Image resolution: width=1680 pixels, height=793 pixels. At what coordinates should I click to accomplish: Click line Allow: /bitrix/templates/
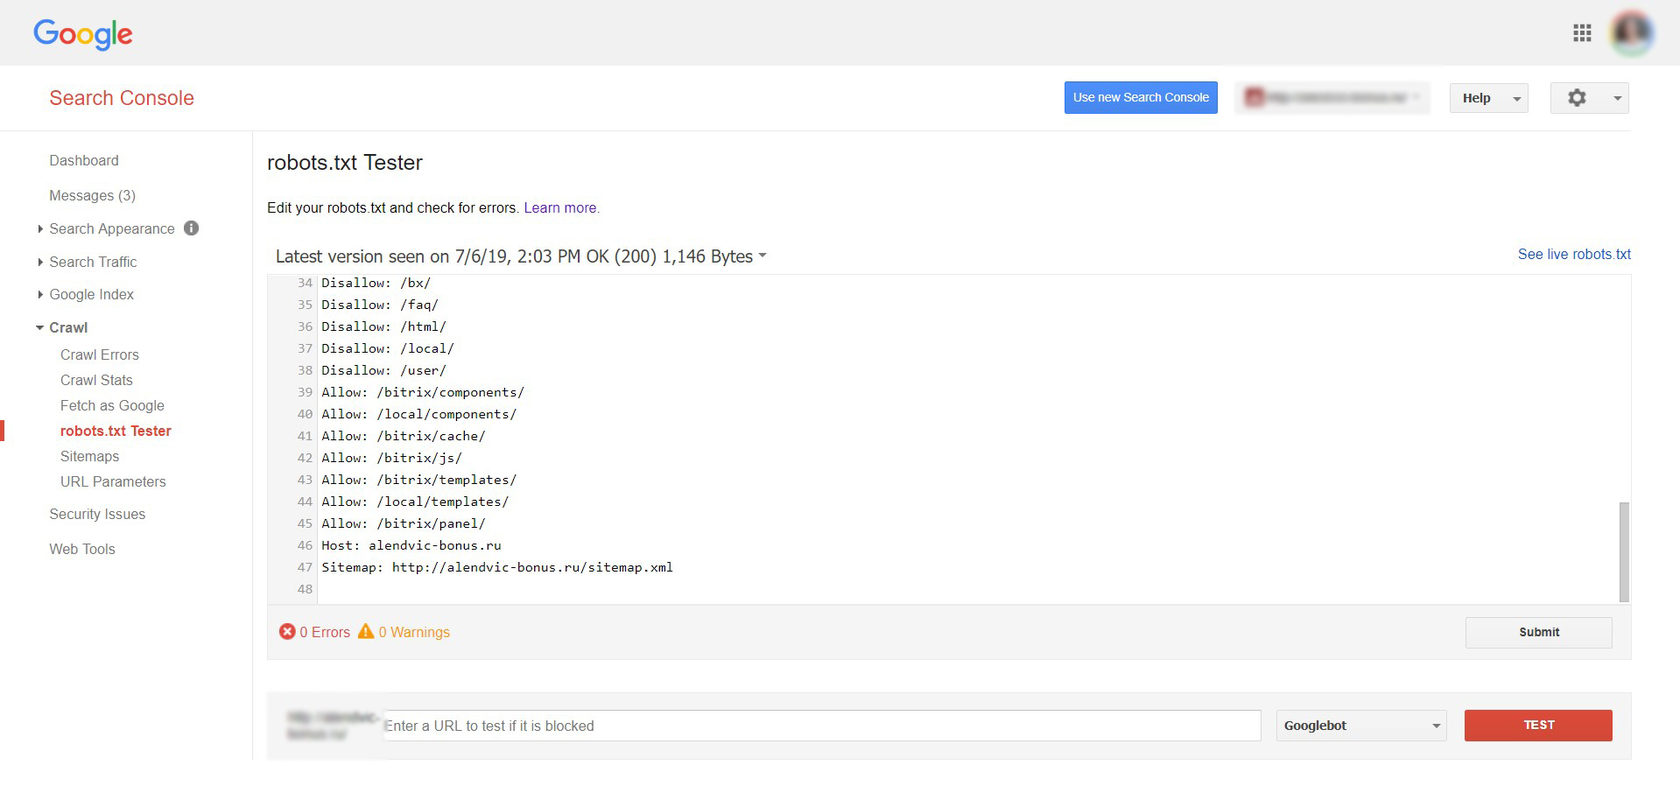tap(419, 480)
